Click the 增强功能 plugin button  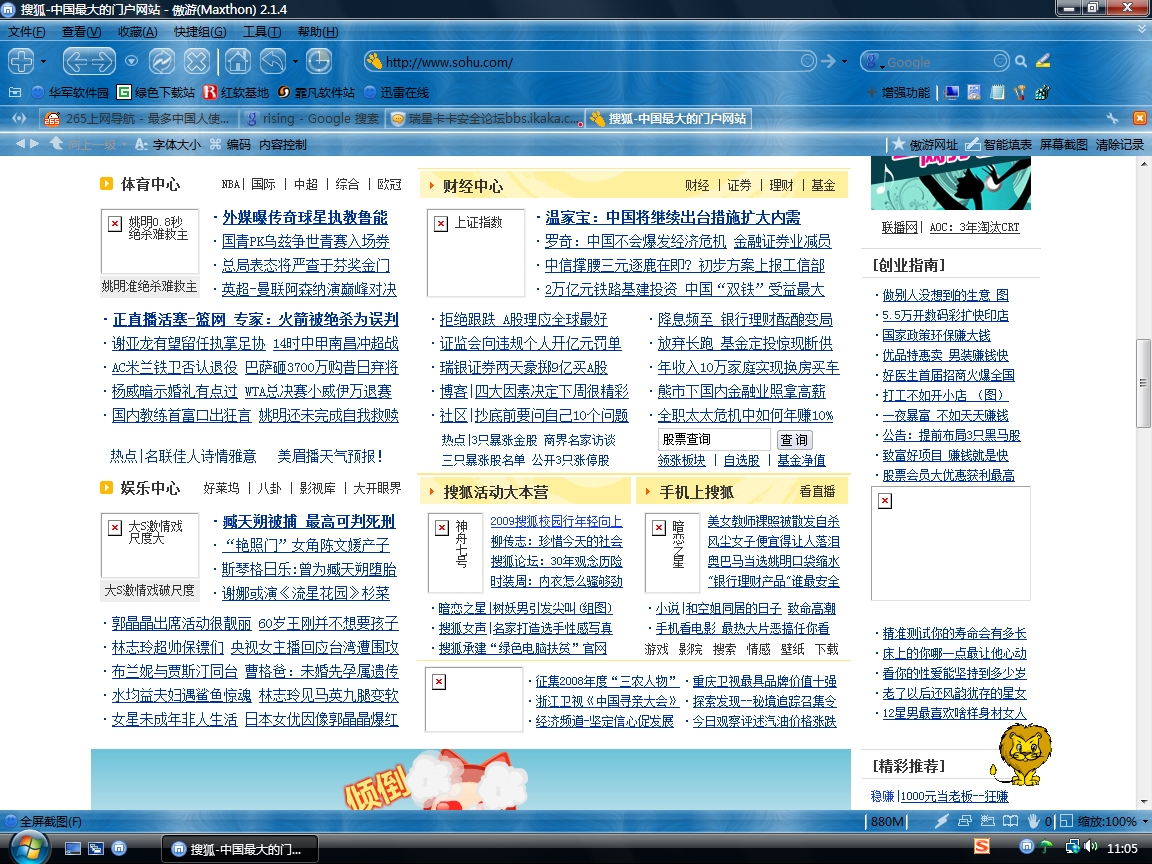click(899, 92)
